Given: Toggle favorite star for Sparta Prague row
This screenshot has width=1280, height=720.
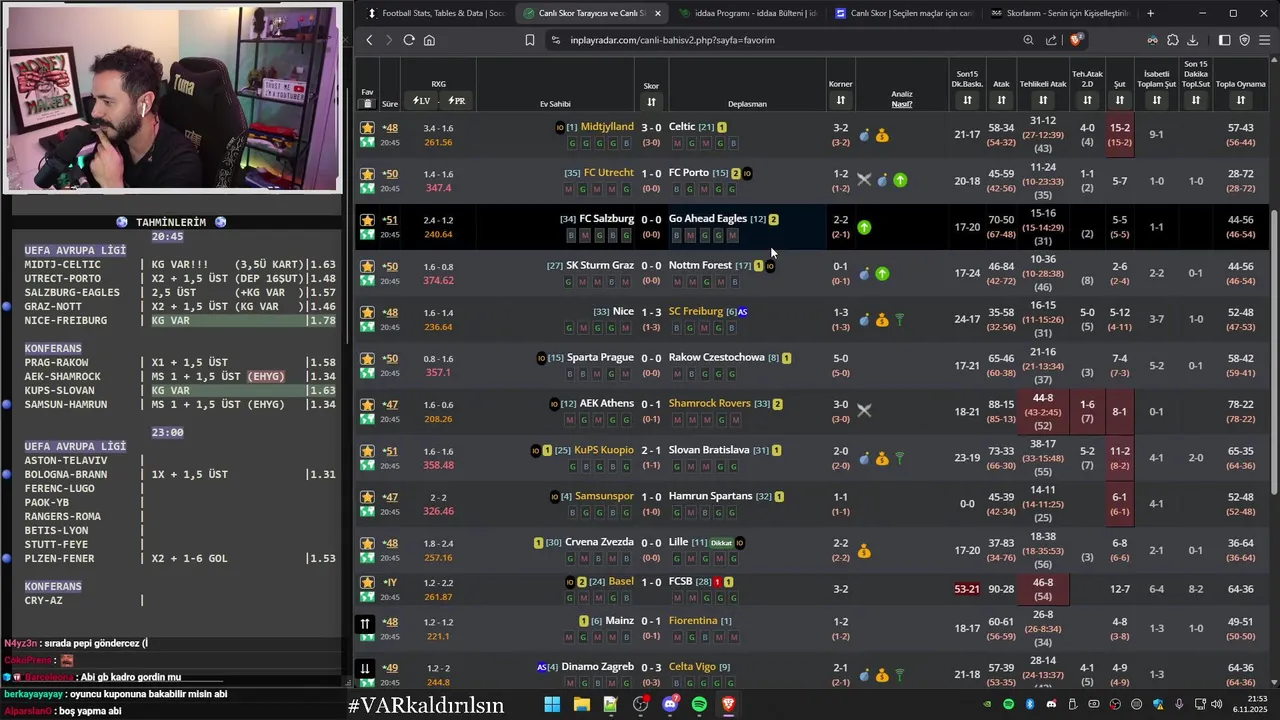Looking at the screenshot, I should 367,358.
